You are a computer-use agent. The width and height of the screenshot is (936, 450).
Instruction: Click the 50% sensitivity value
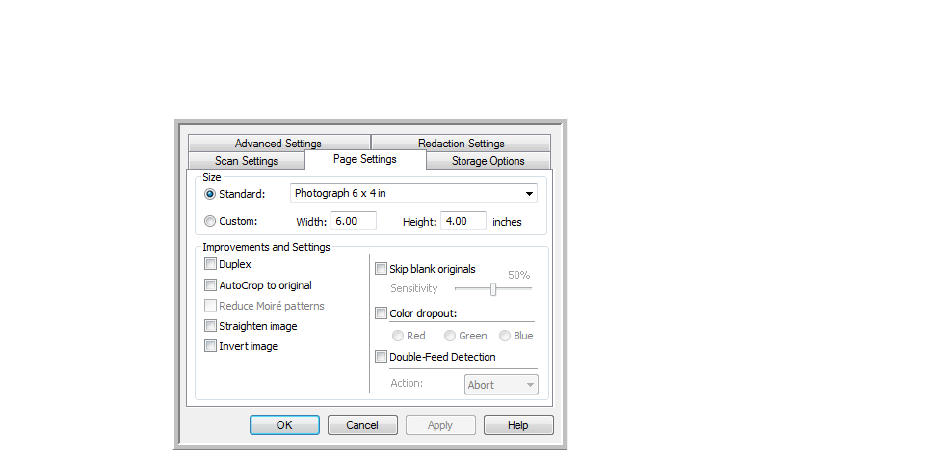tap(519, 275)
